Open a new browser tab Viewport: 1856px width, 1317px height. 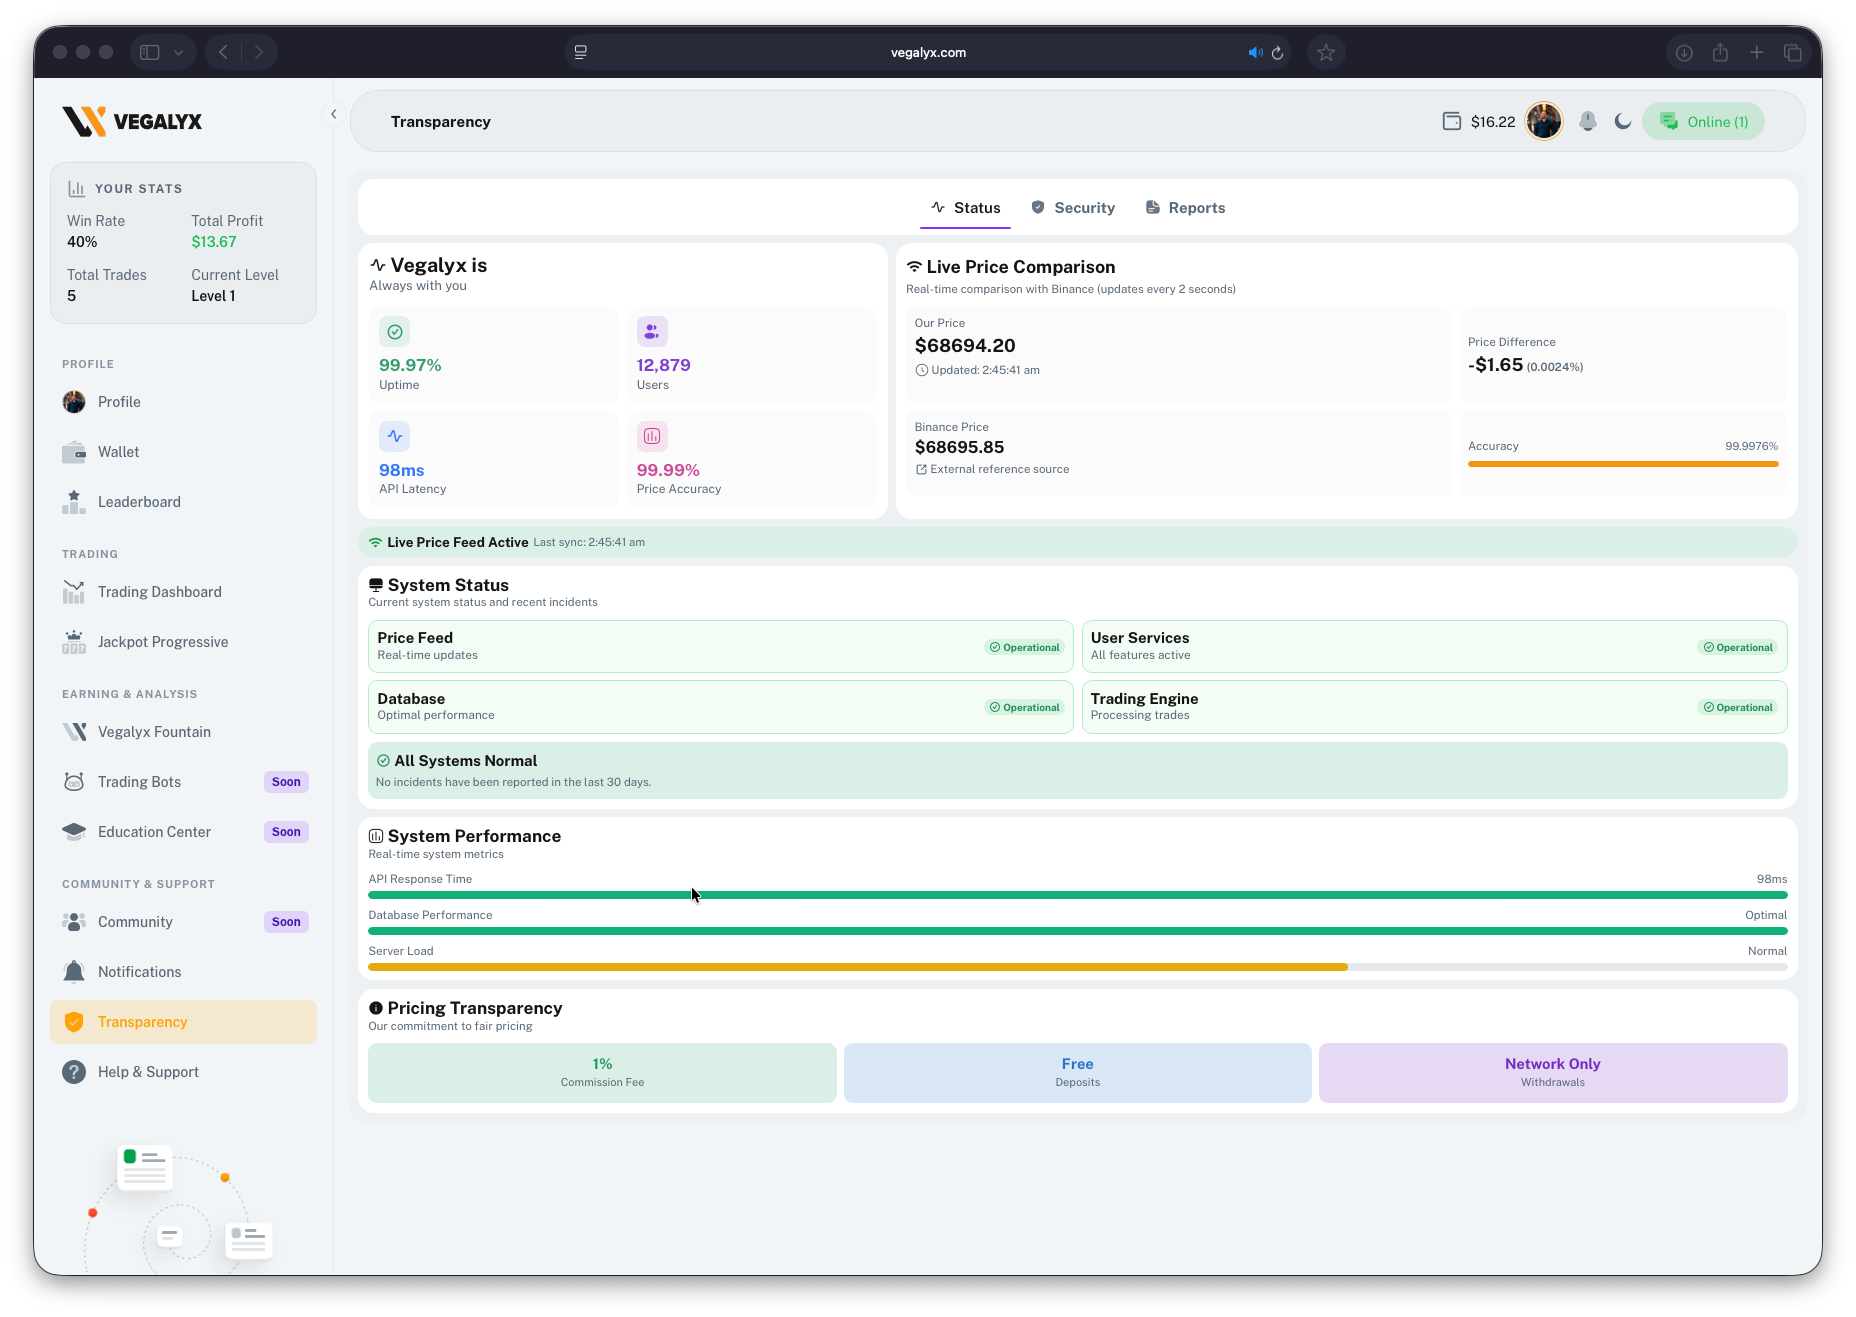pyautogui.click(x=1757, y=53)
